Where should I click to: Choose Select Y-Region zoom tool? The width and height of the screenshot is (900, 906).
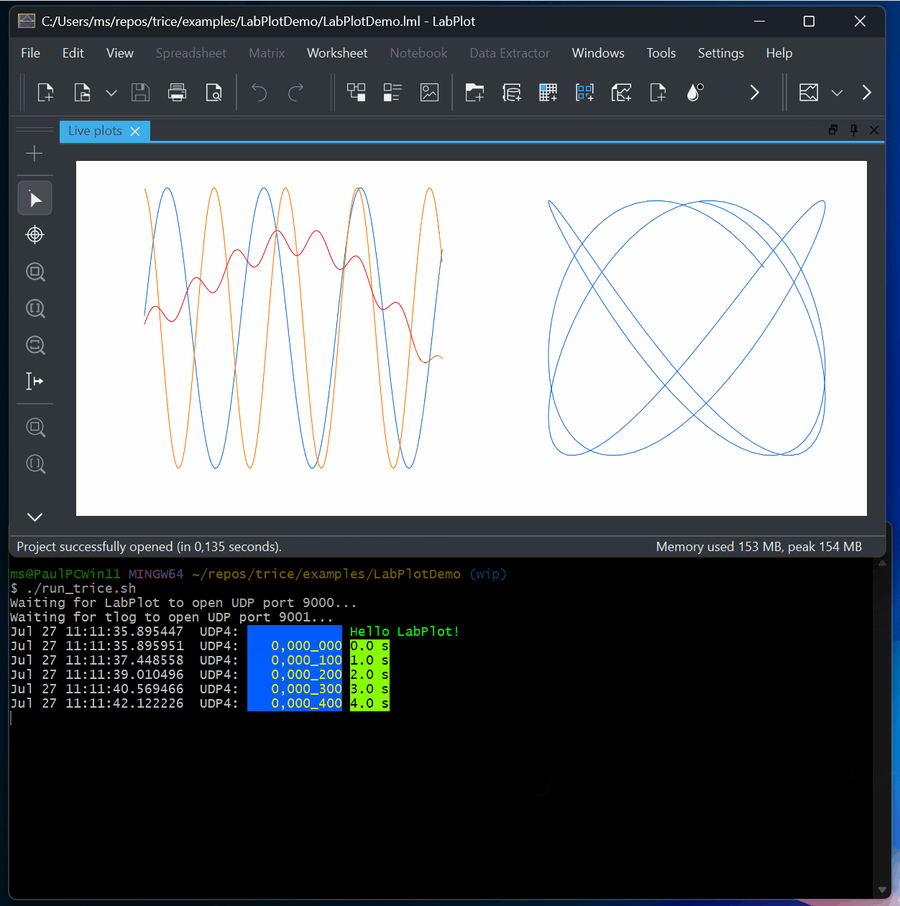[35, 345]
